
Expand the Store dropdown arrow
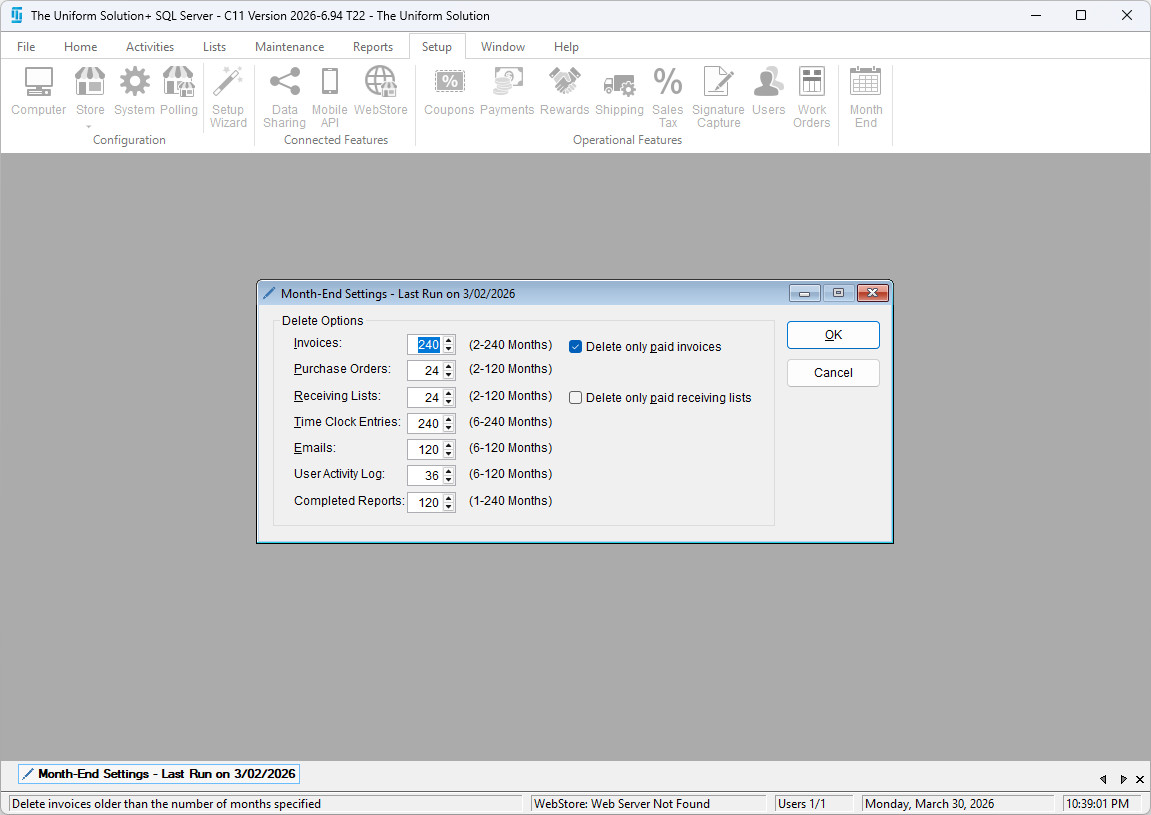tap(90, 126)
